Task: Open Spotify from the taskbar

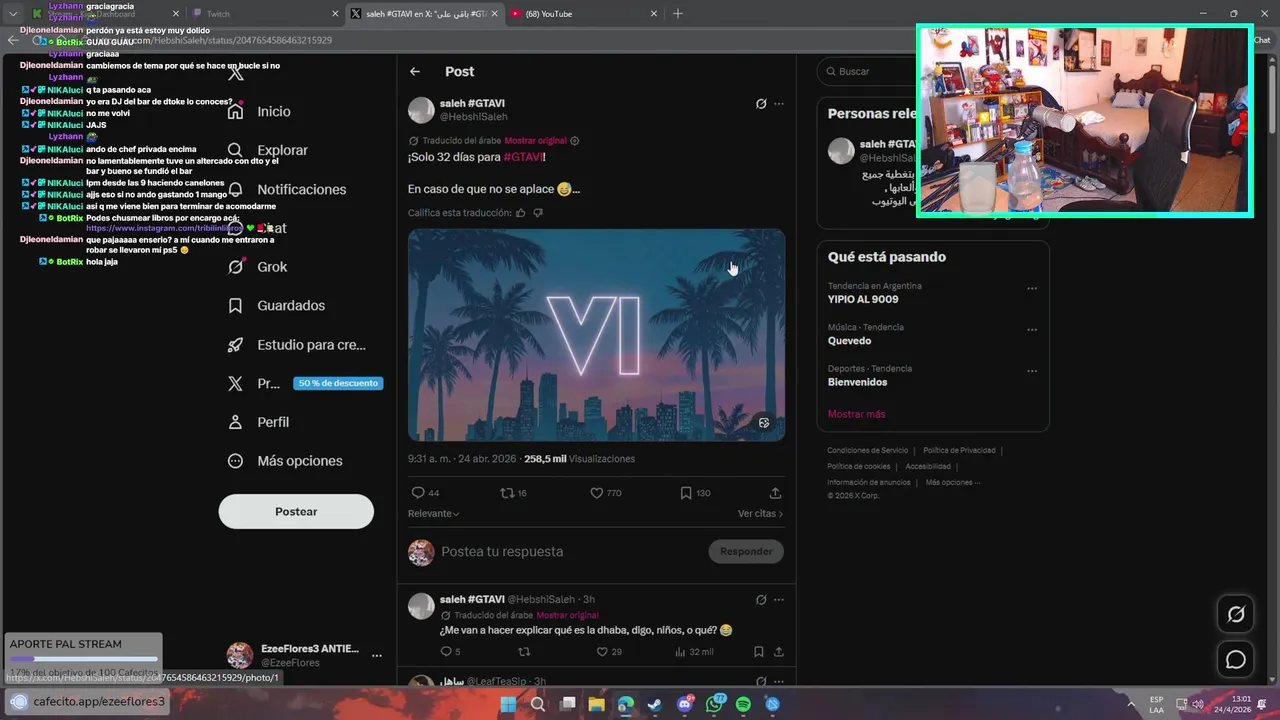Action: [x=743, y=704]
